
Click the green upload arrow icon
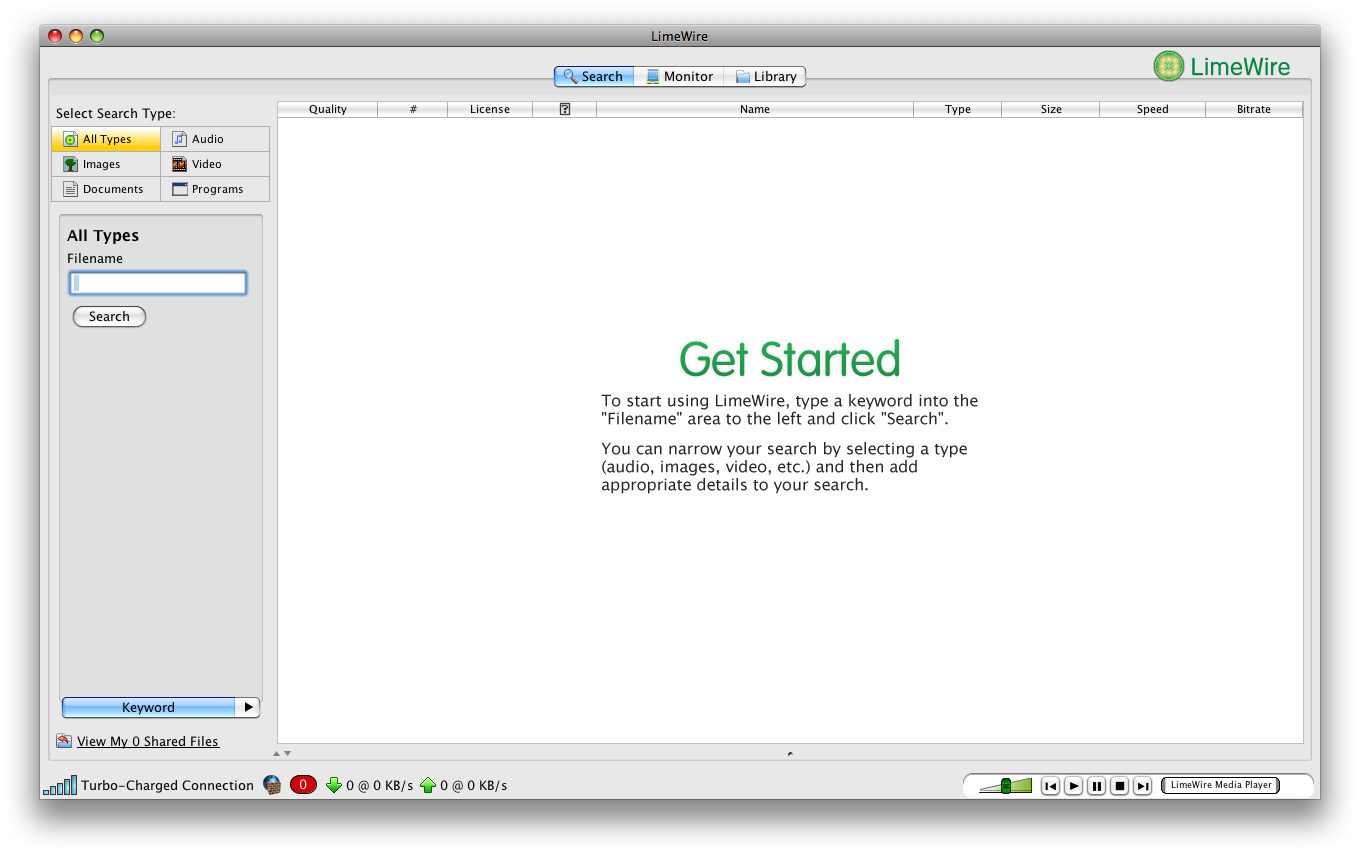tap(428, 785)
